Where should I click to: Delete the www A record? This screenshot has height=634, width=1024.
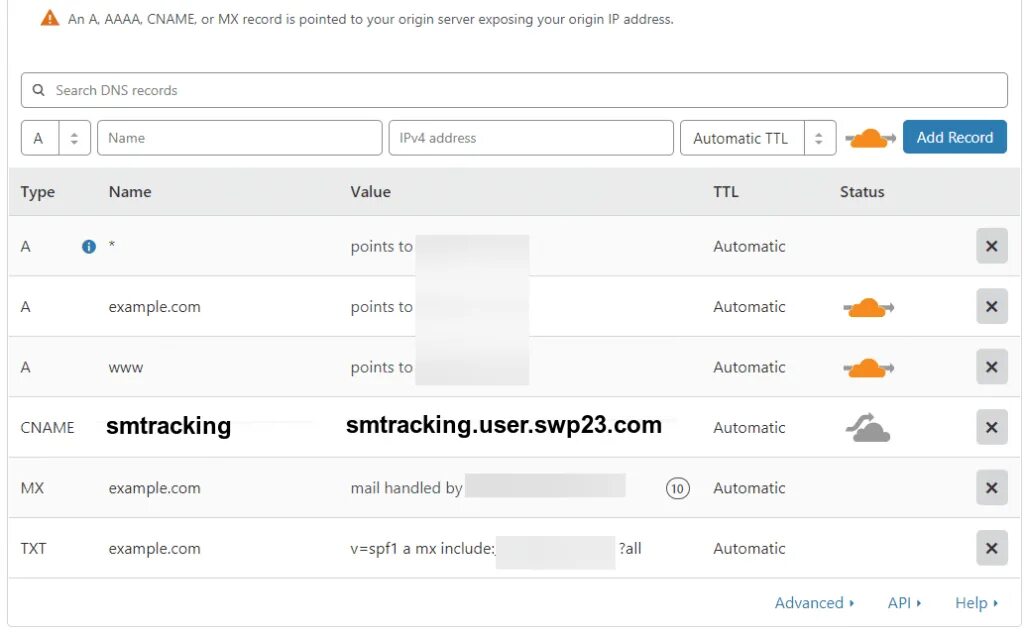(991, 367)
